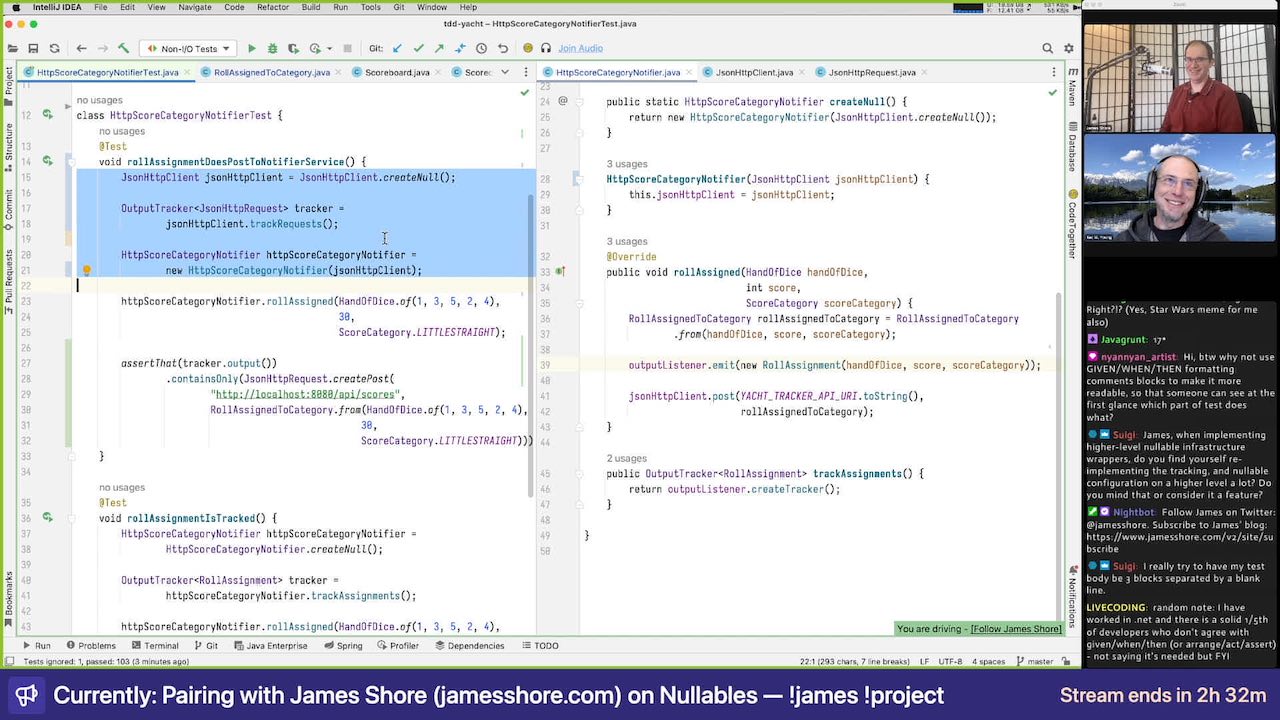Image resolution: width=1280 pixels, height=720 pixels.
Task: Click the Reload from disk icon
Action: [54, 48]
